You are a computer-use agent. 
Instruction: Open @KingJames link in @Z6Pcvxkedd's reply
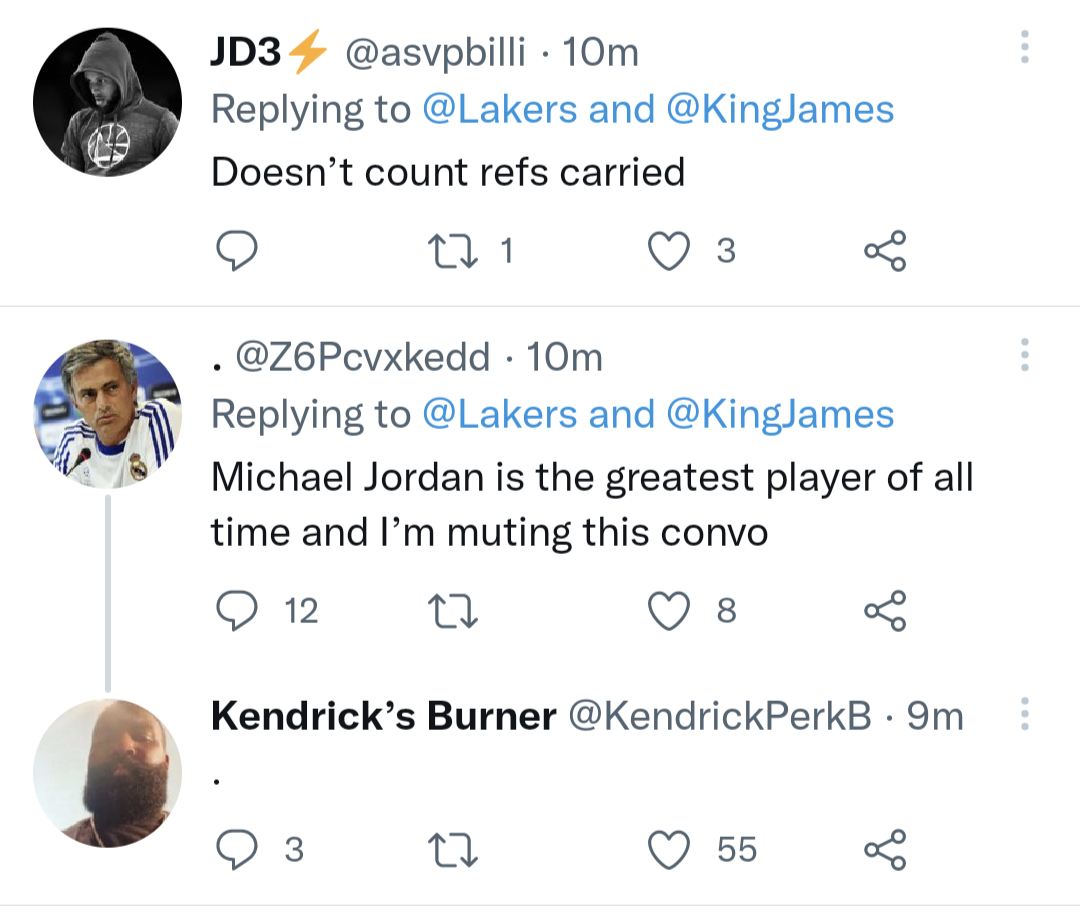pyautogui.click(x=780, y=414)
